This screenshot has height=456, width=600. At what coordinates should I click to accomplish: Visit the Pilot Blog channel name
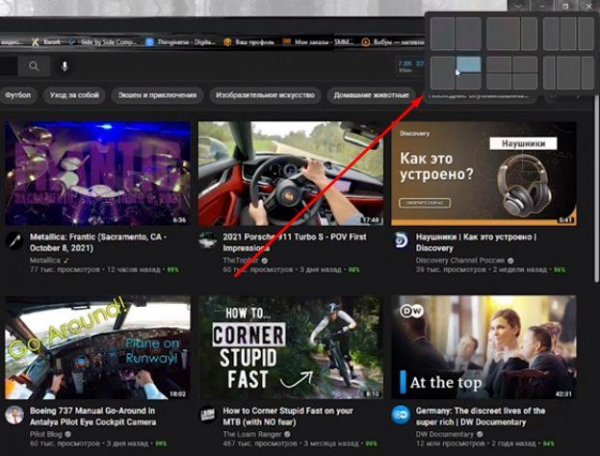[46, 434]
